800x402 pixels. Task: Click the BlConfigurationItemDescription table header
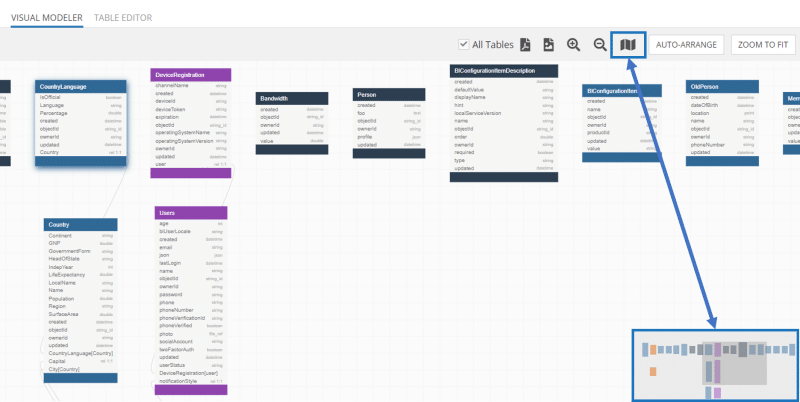point(503,71)
